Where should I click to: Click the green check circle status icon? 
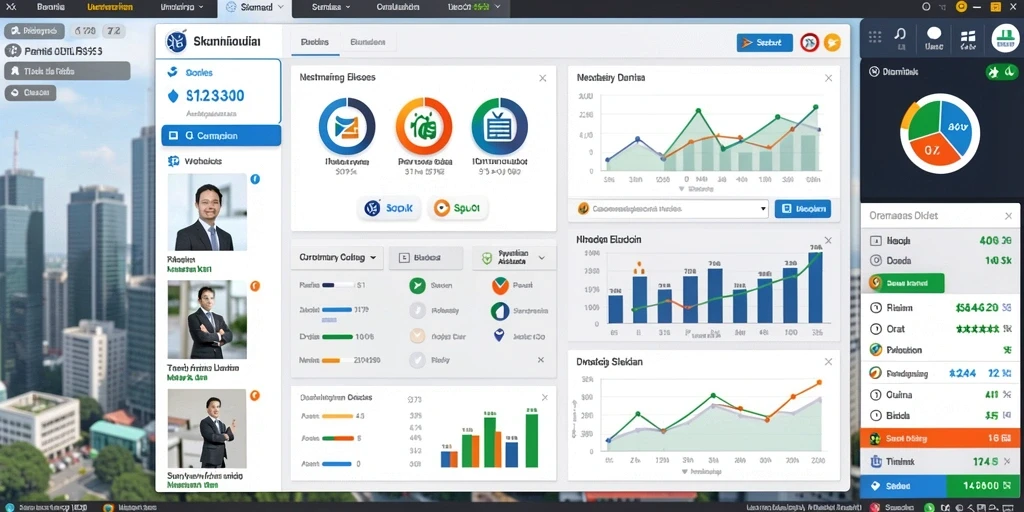pyautogui.click(x=417, y=285)
